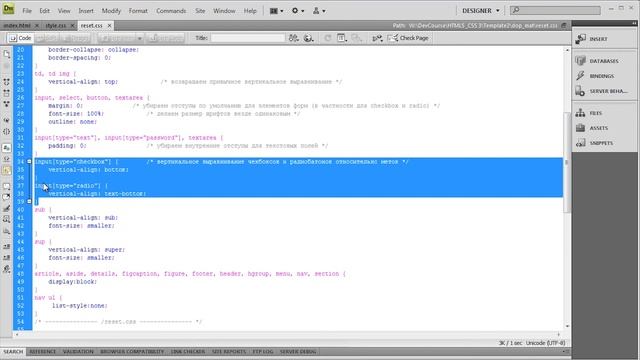This screenshot has height=360, width=640.
Task: Open the DESIGNER workspace switcher dropdown
Action: point(480,11)
